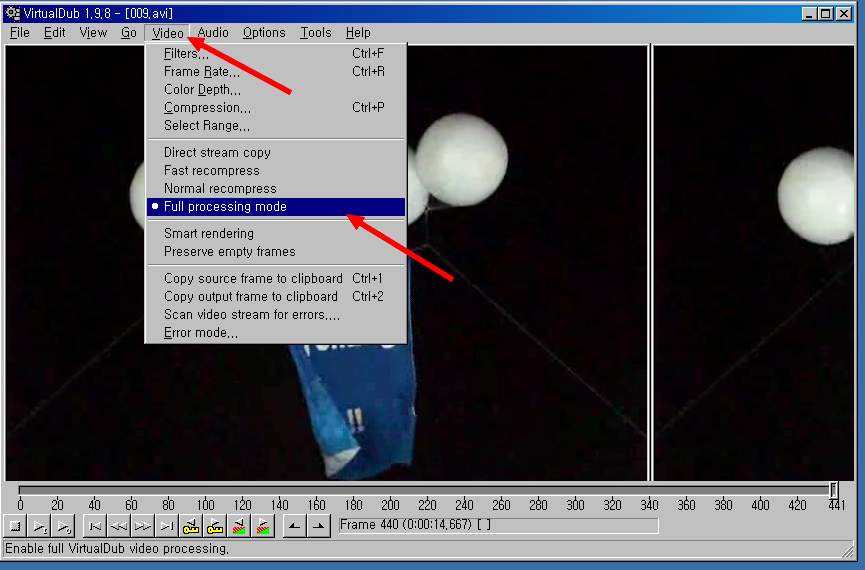Click timeline at frame 200 mark
Image resolution: width=865 pixels, height=570 pixels.
pos(390,505)
